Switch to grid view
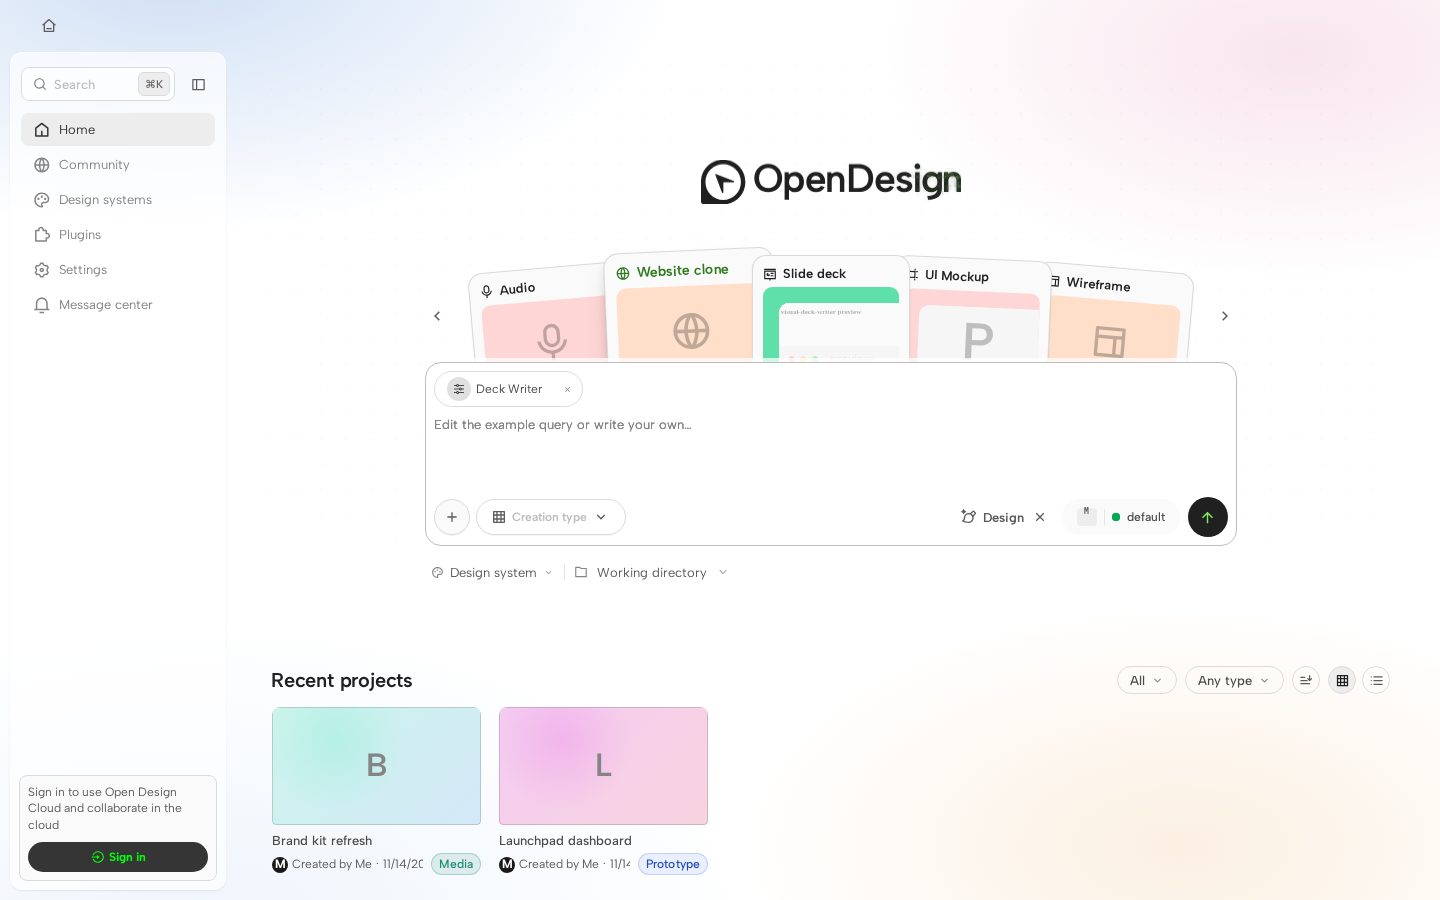This screenshot has width=1440, height=900. point(1342,680)
